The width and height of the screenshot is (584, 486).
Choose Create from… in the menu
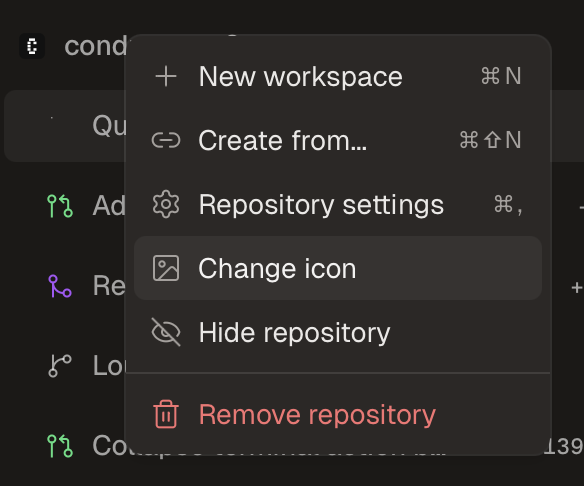pos(338,140)
